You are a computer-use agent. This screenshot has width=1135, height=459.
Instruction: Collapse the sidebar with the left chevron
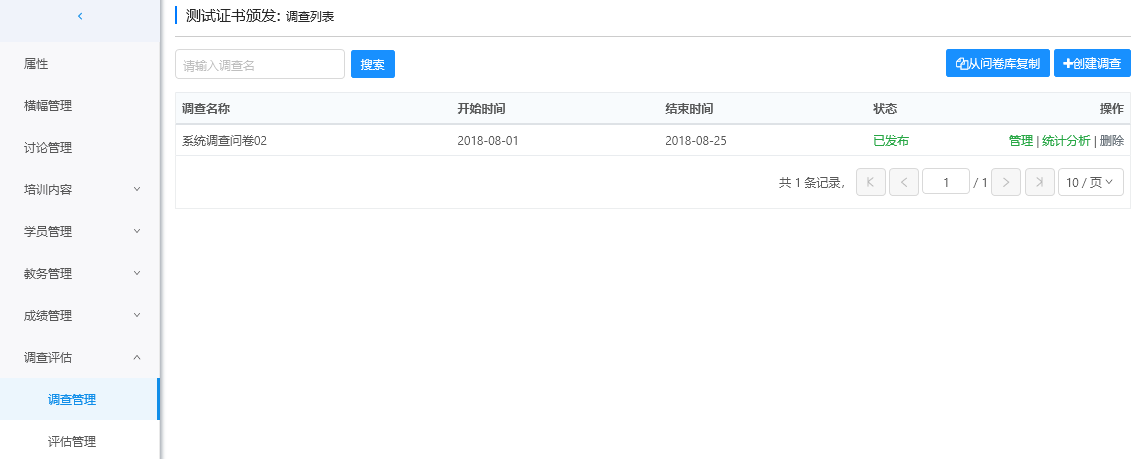tap(80, 16)
